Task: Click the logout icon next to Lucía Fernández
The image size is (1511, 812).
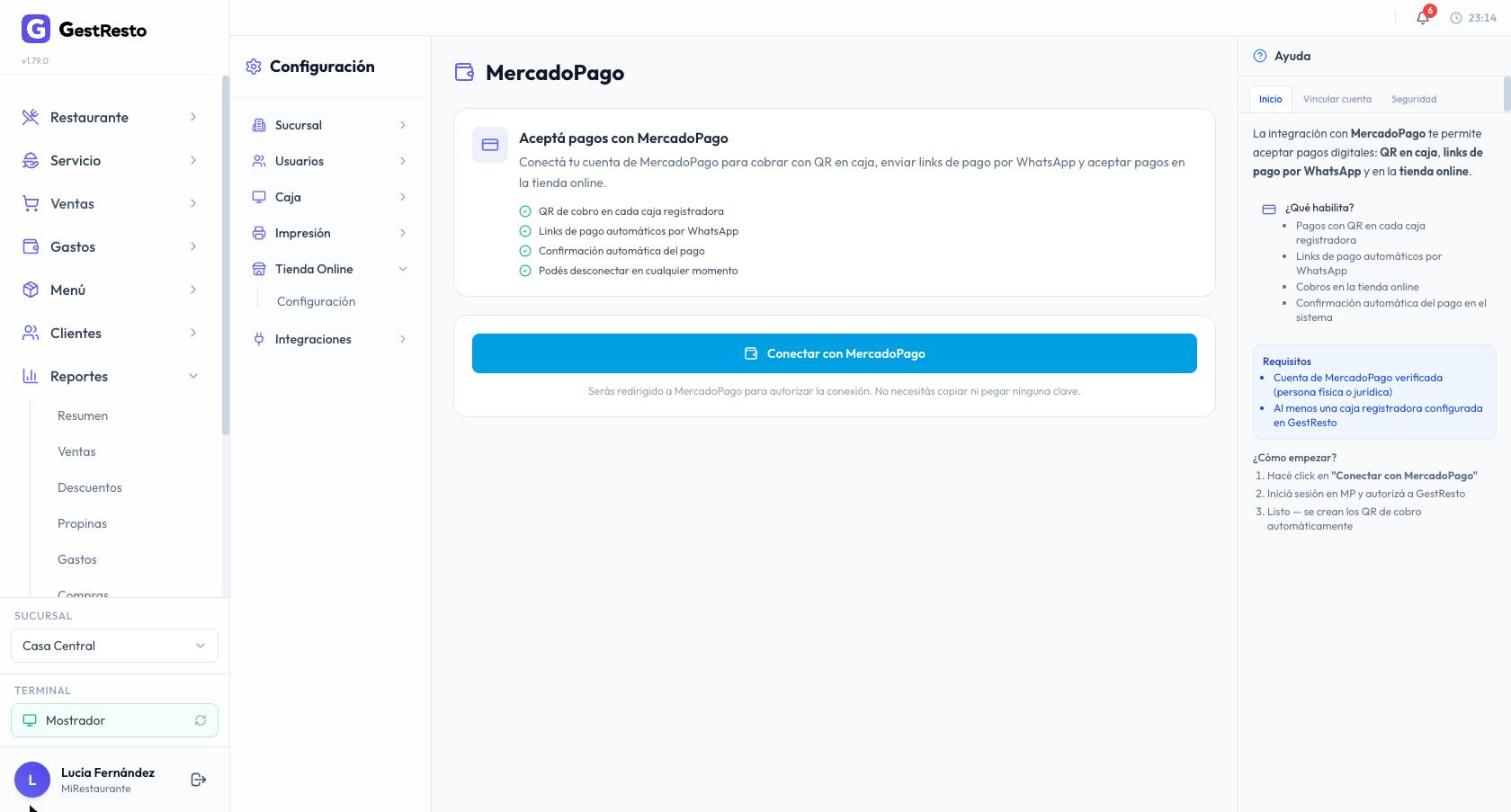Action: (x=198, y=780)
